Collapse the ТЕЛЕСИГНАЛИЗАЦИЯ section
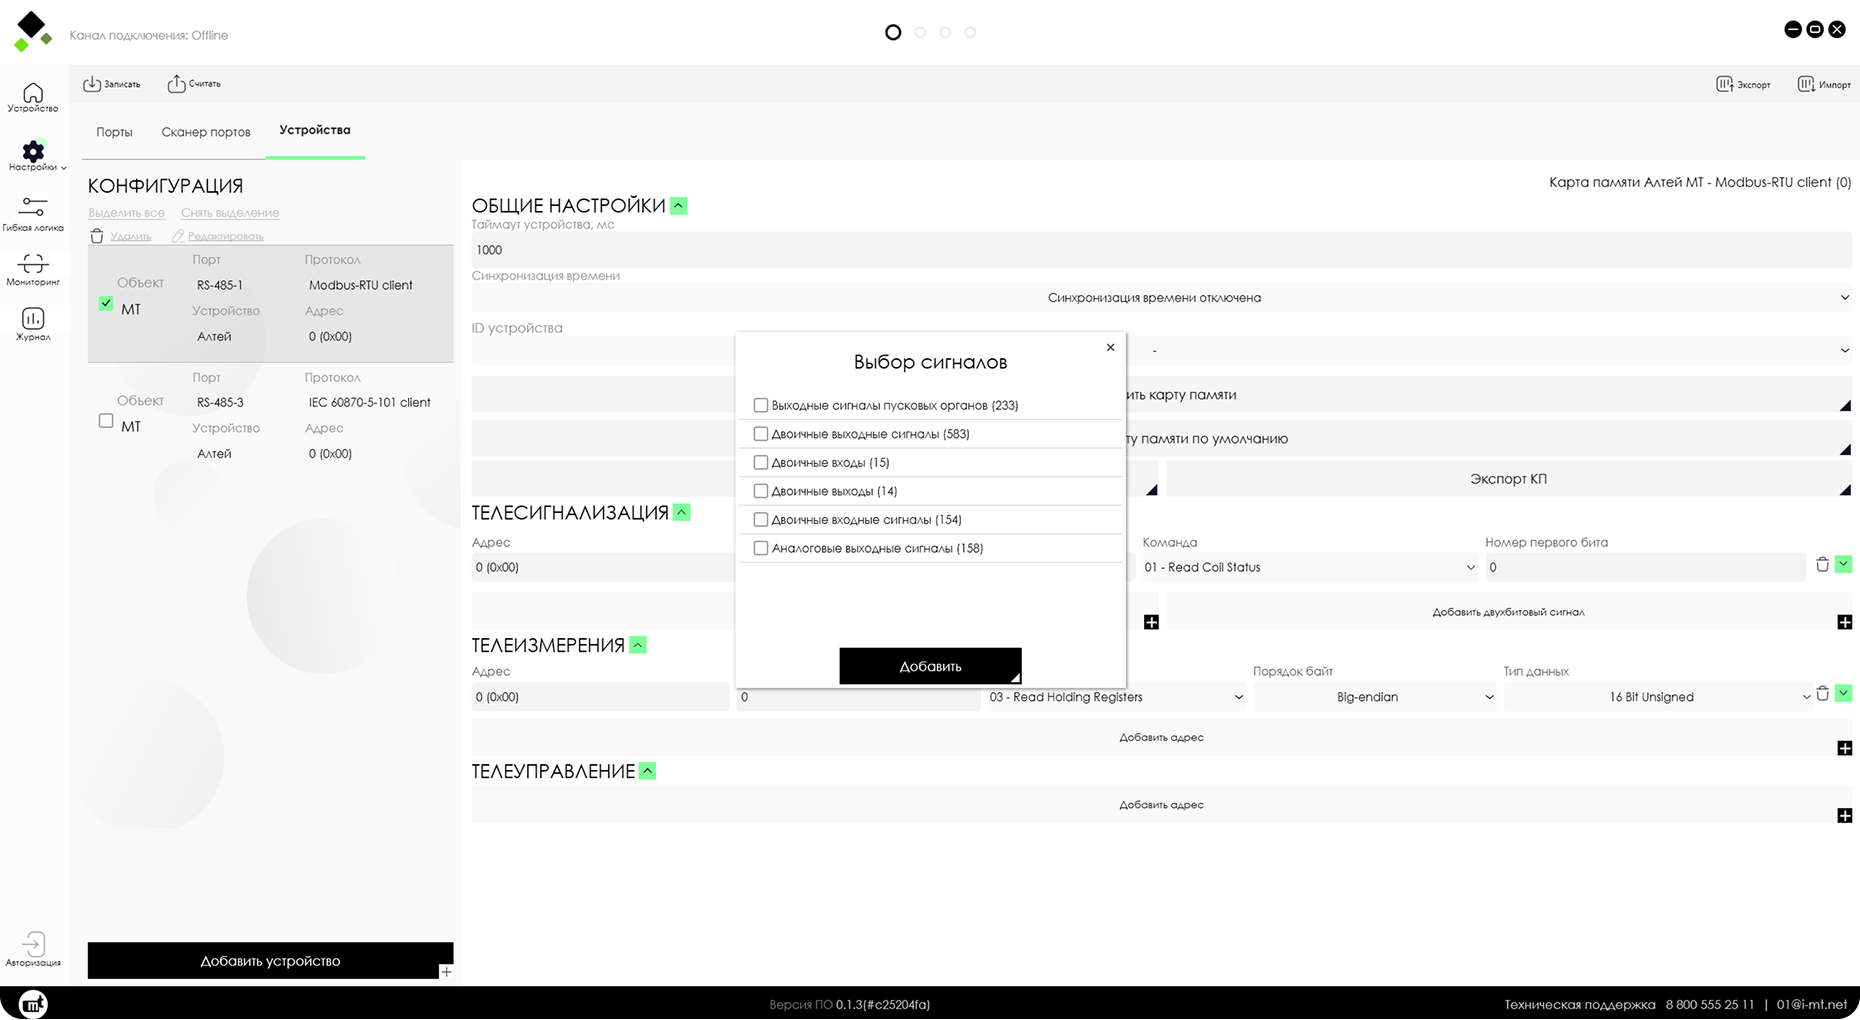 [682, 513]
